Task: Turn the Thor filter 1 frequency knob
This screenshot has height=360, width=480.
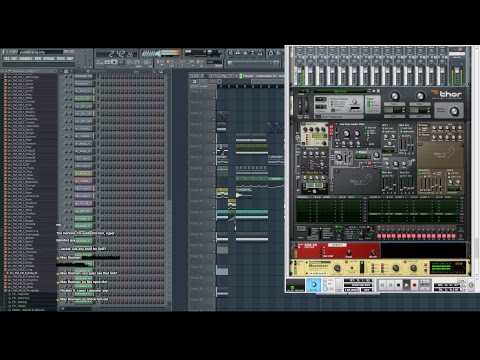Action: pyautogui.click(x=347, y=134)
